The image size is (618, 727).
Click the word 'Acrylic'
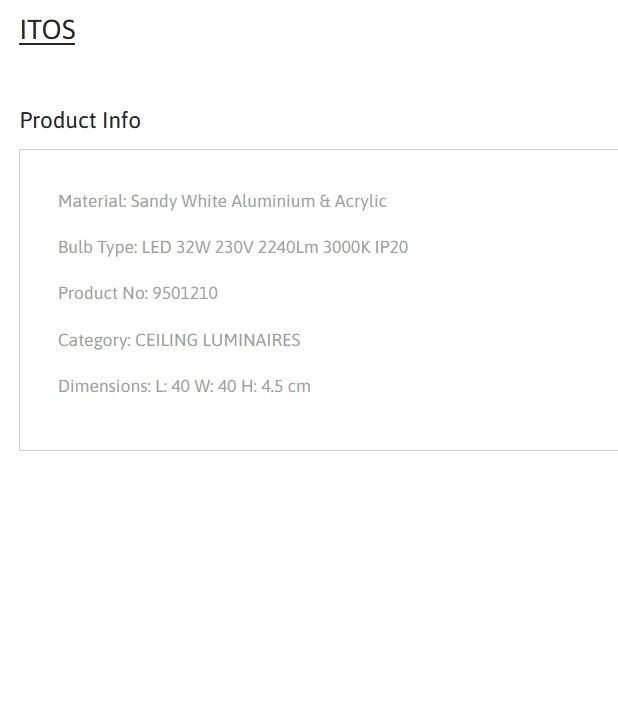(361, 201)
